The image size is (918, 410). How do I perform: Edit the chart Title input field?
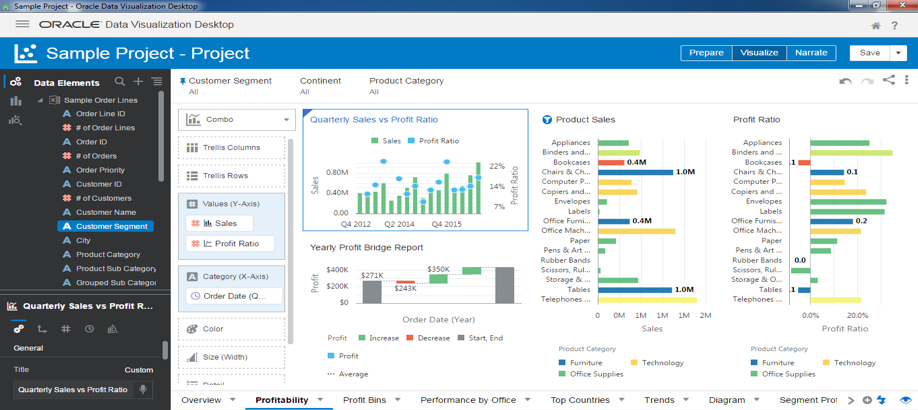point(73,390)
